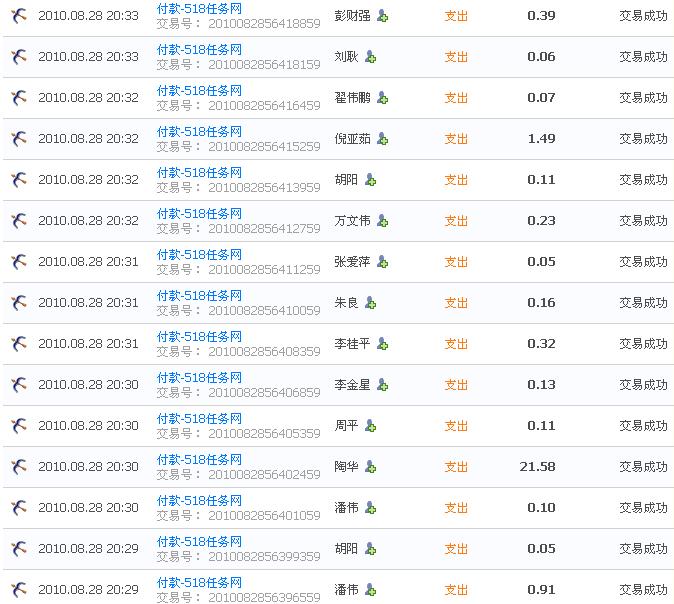Open 付款-518任务网 link for 0.39 payment
Viewport: 674px width, 604px height.
[199, 8]
